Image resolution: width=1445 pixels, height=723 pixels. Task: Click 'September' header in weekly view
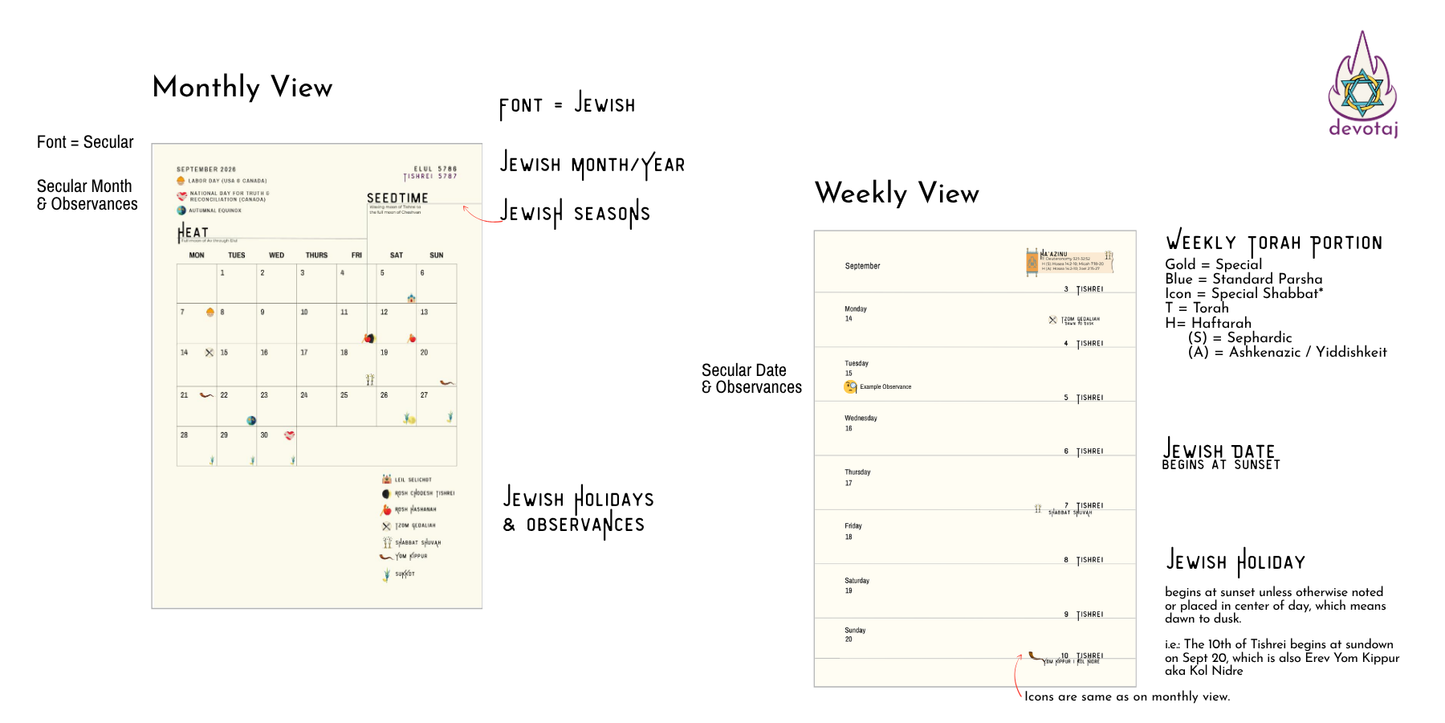tap(863, 266)
